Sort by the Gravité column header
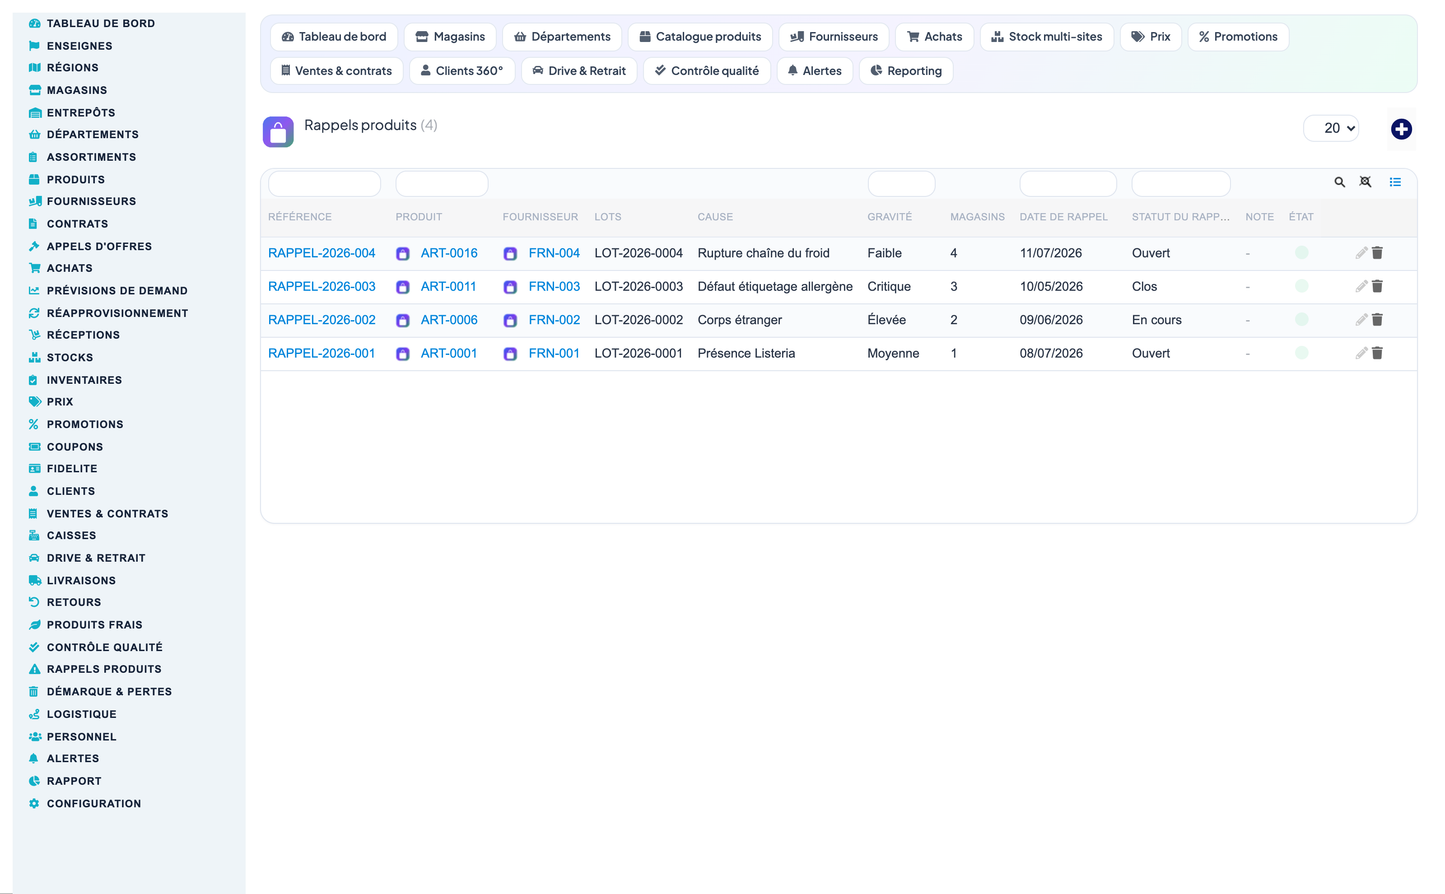 [x=890, y=217]
